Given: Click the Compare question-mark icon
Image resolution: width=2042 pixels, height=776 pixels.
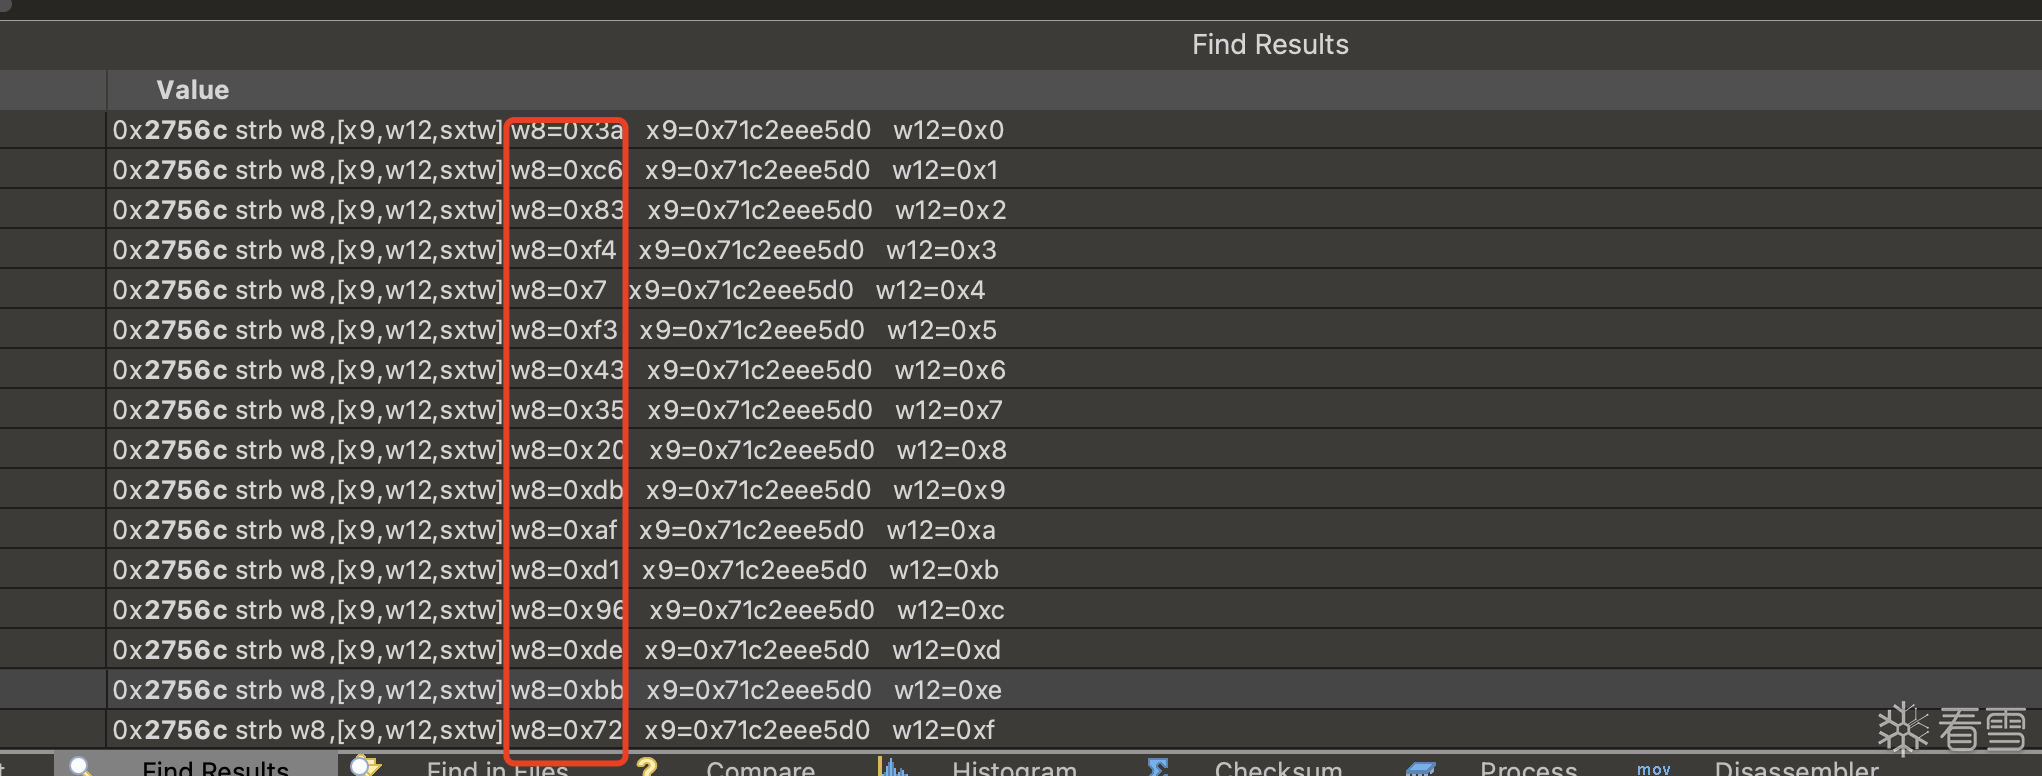Looking at the screenshot, I should [x=647, y=767].
